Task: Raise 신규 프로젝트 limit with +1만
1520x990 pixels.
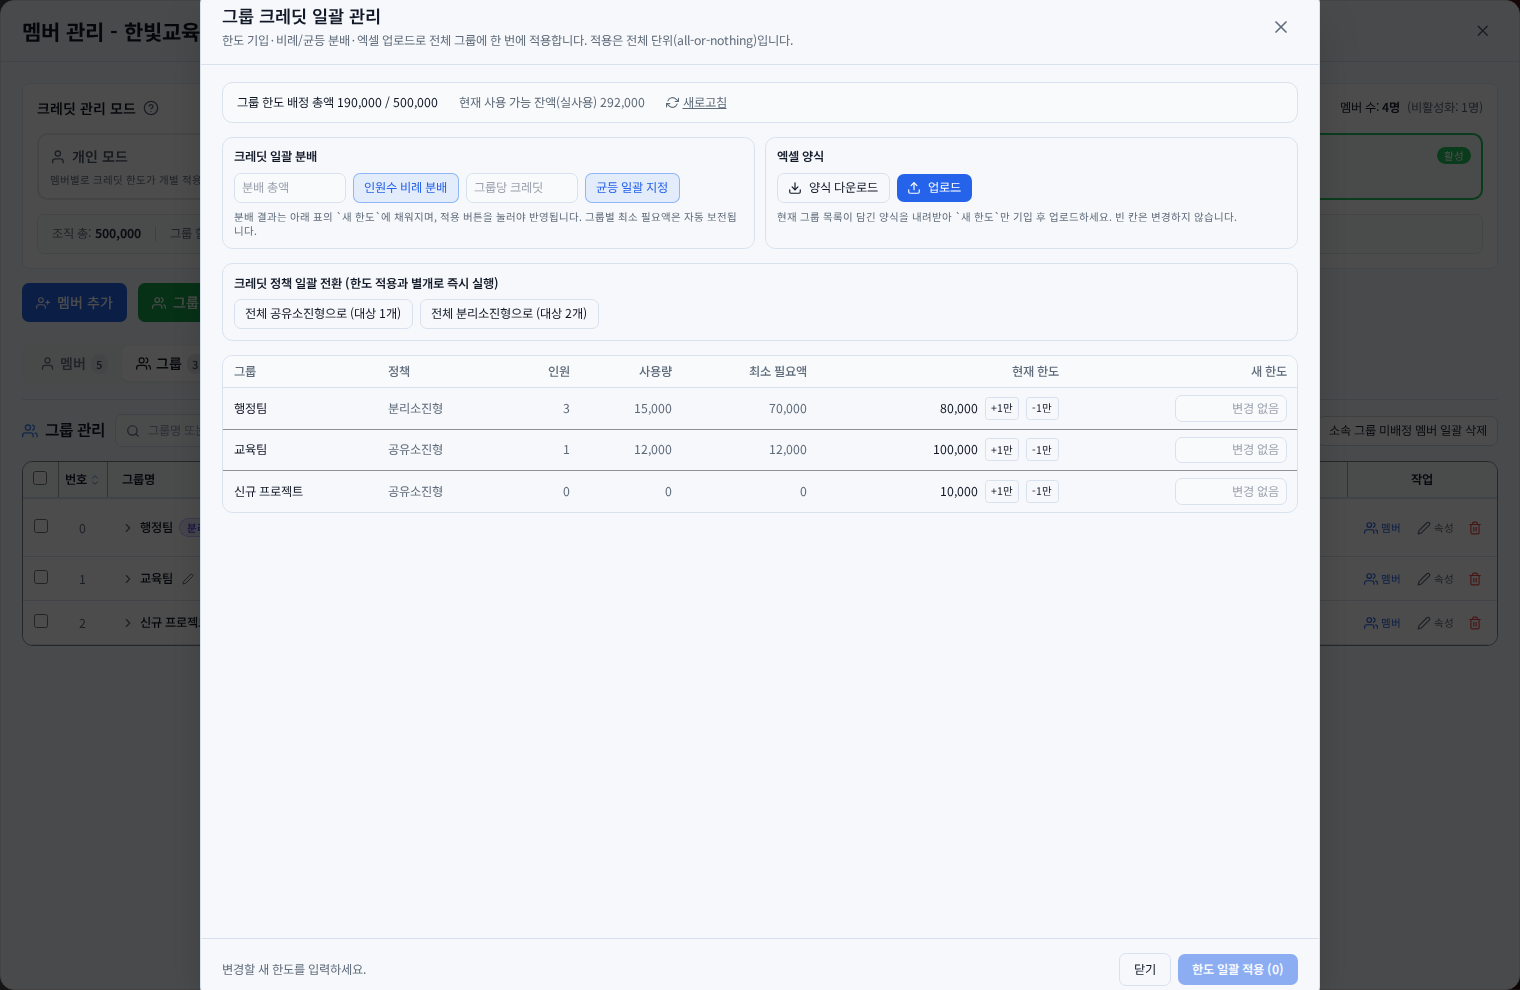Action: 1002,492
